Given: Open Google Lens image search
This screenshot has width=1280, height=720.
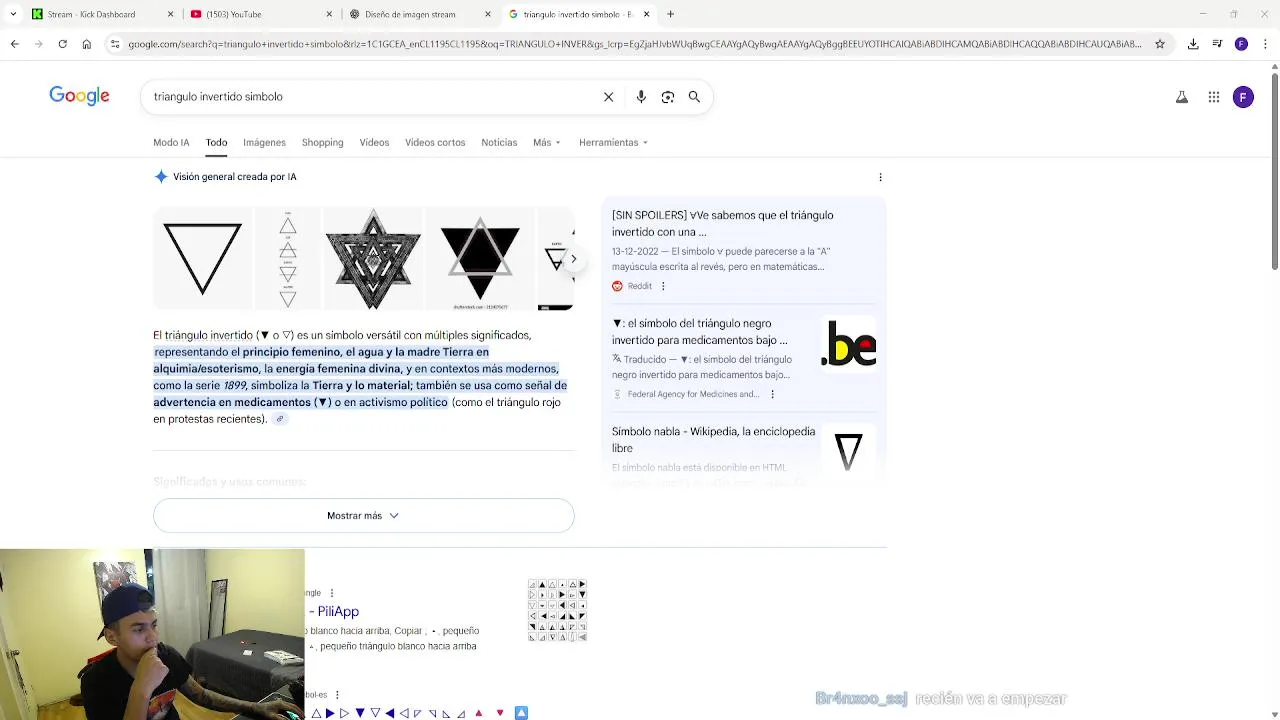Looking at the screenshot, I should pyautogui.click(x=668, y=97).
